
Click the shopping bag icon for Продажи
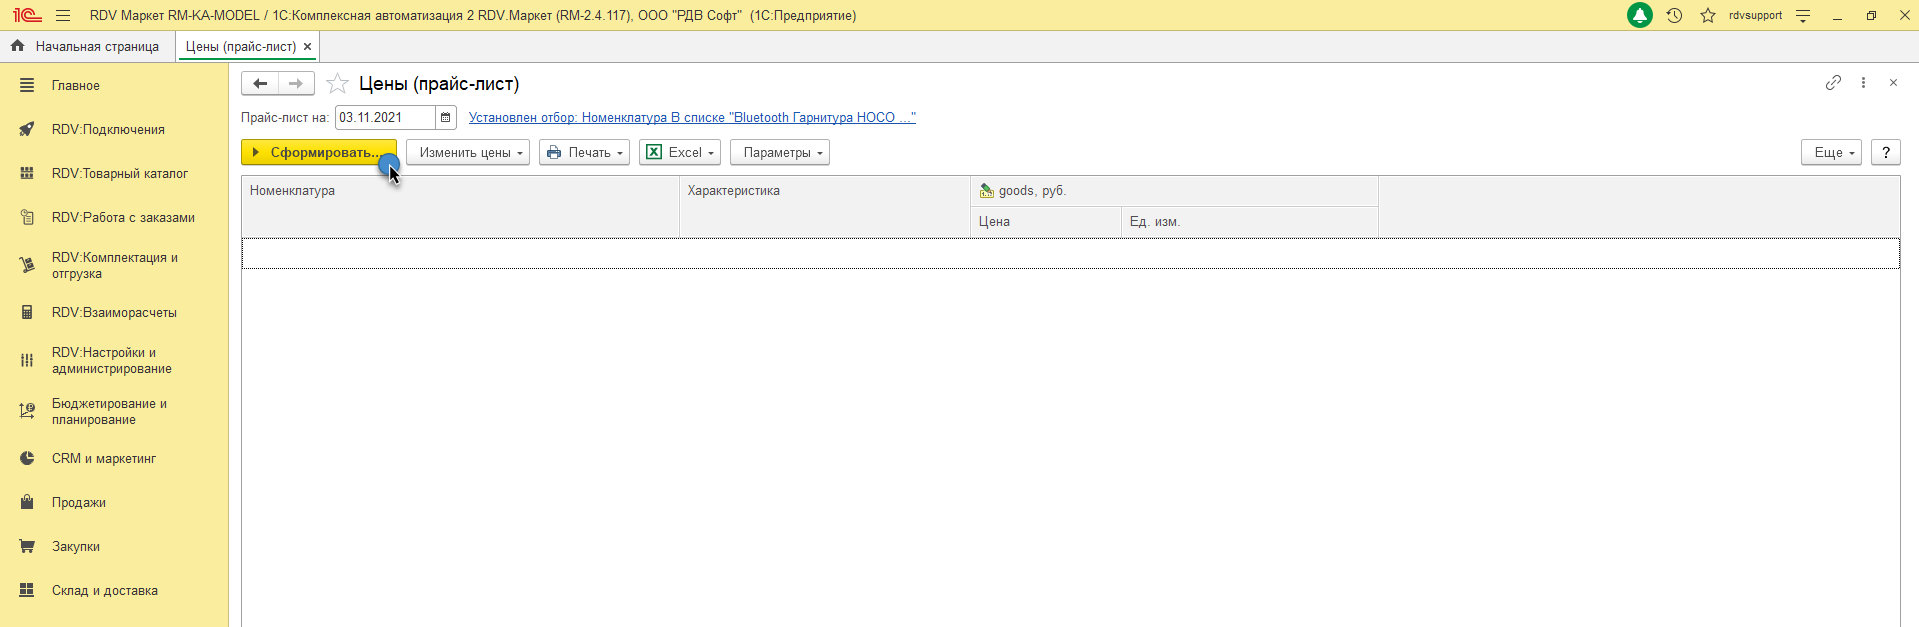point(27,502)
